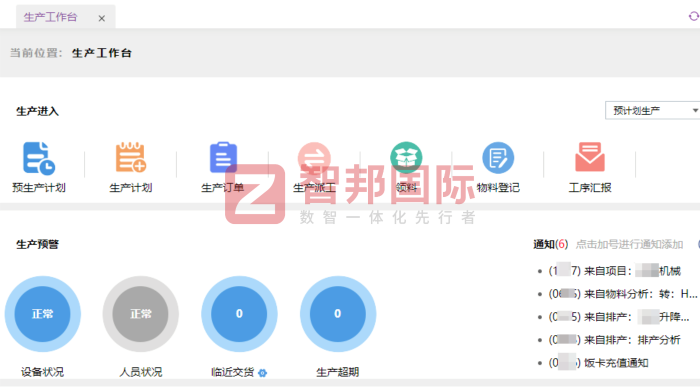
Task: Click the 生产超期 count circle
Action: (x=338, y=314)
